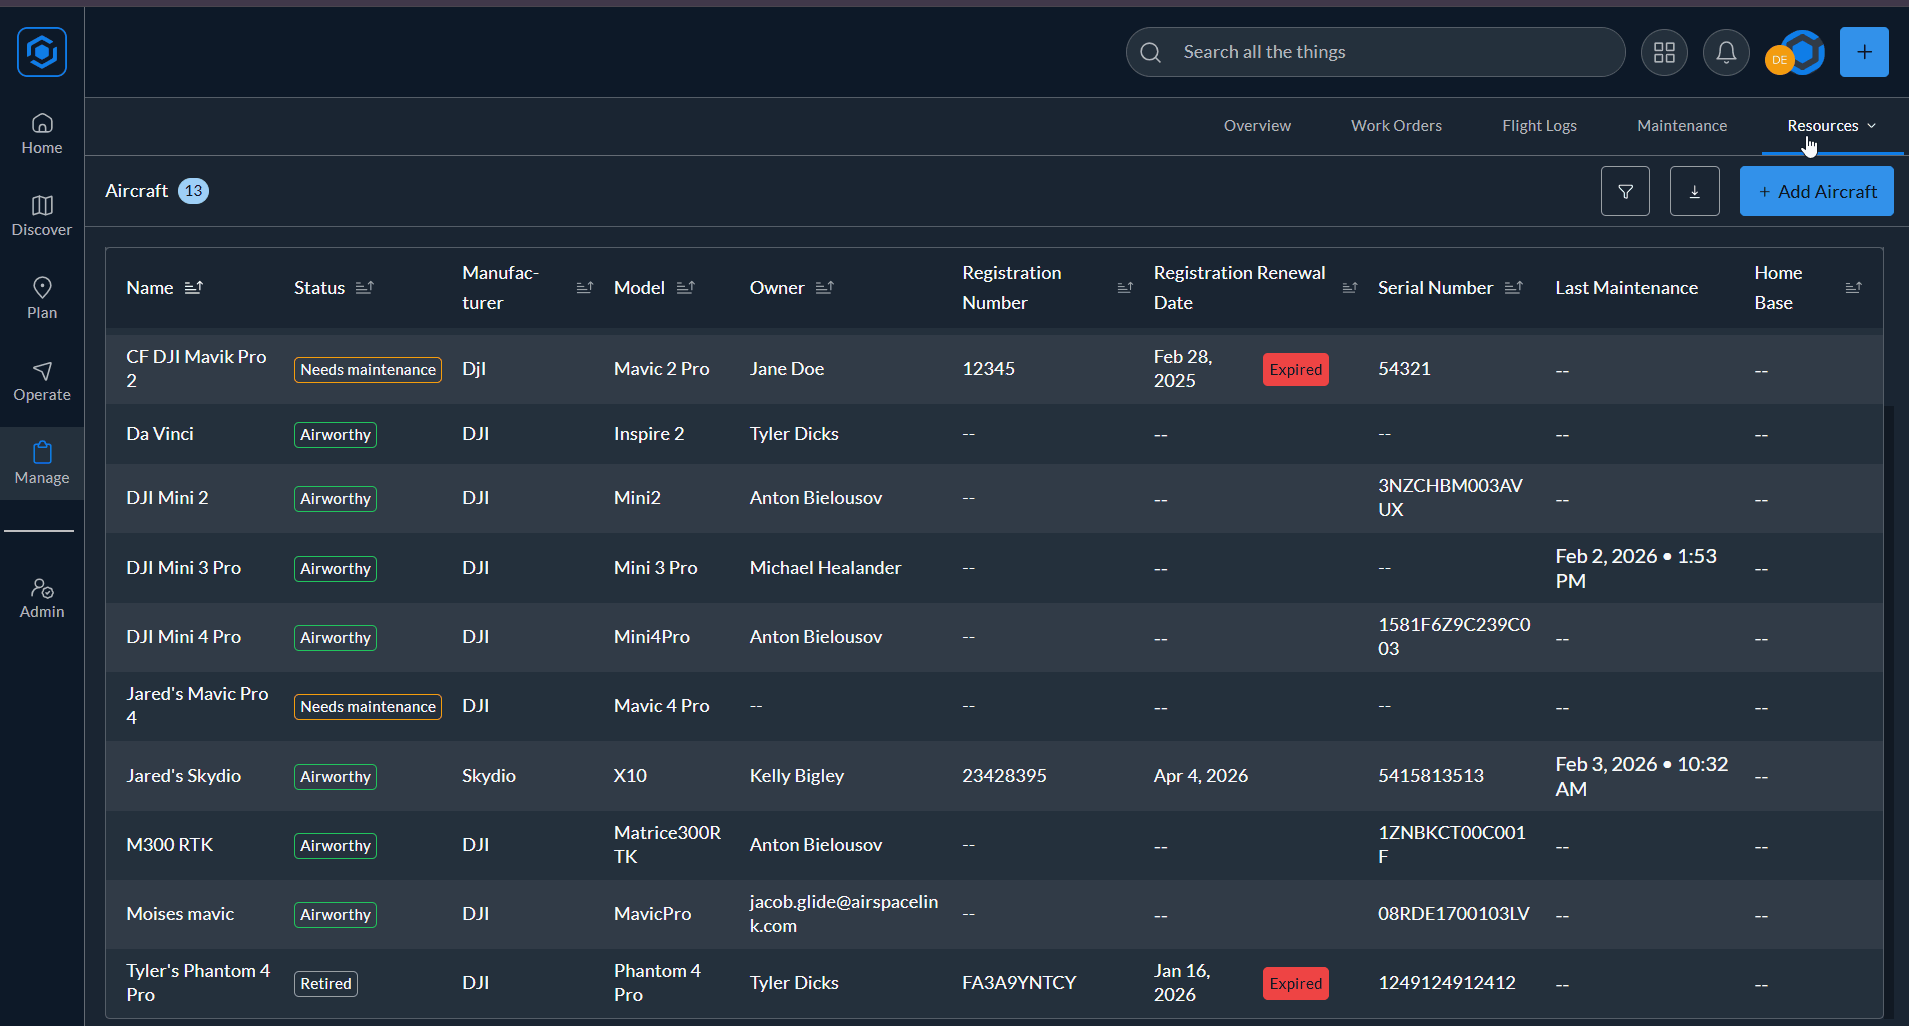Download the aircraft list
This screenshot has height=1026, width=1909.
(1694, 191)
